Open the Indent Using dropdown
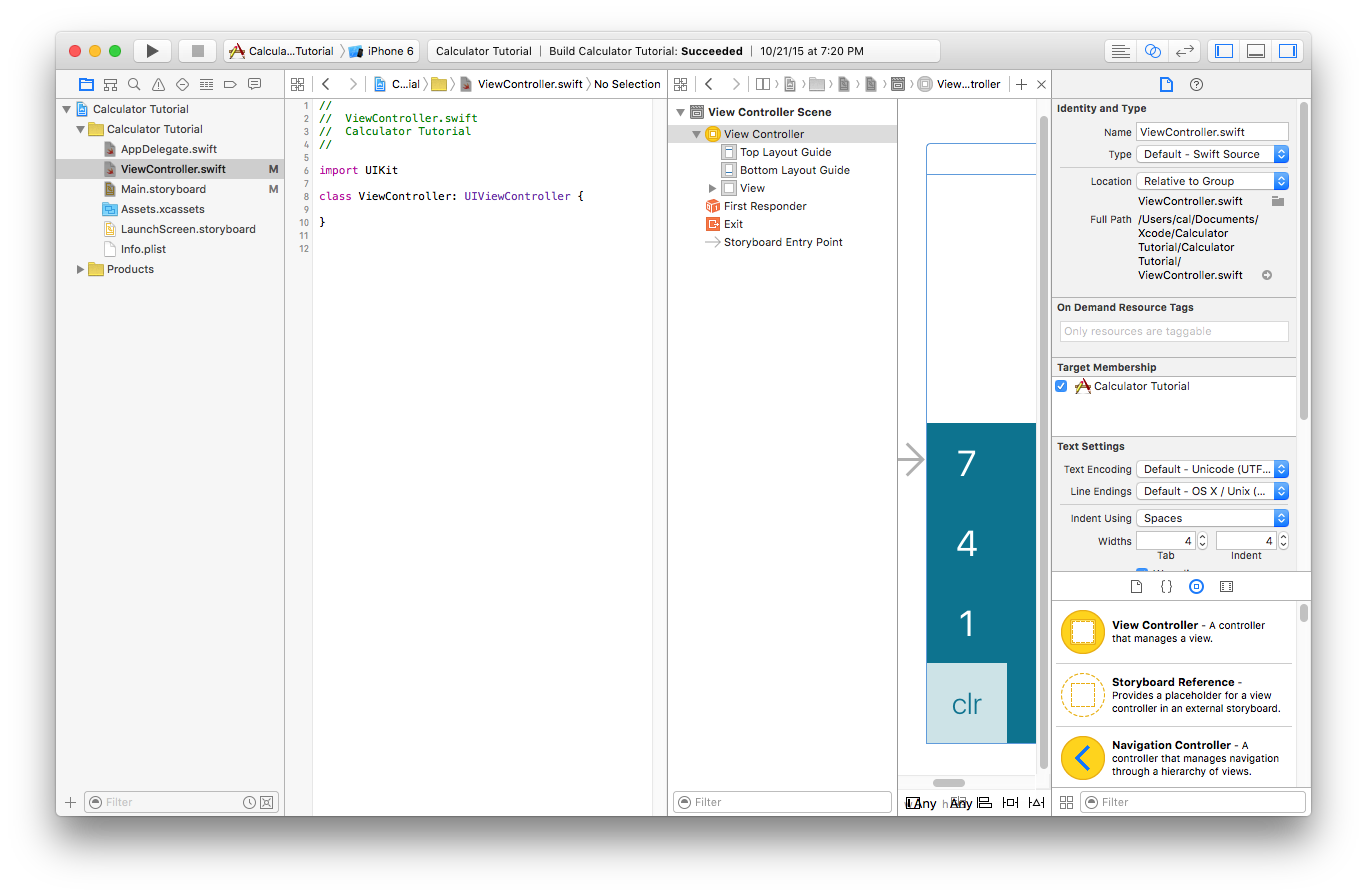1367x896 pixels. 1212,518
